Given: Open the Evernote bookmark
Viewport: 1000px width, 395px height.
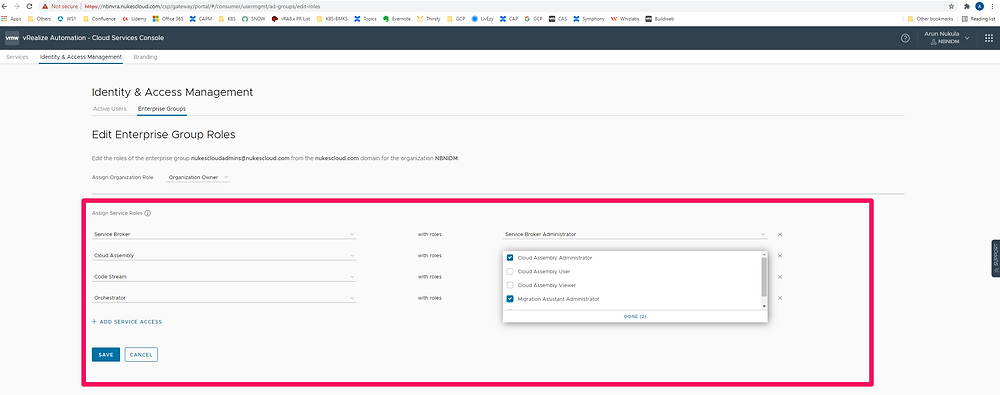Looking at the screenshot, I should pyautogui.click(x=397, y=19).
